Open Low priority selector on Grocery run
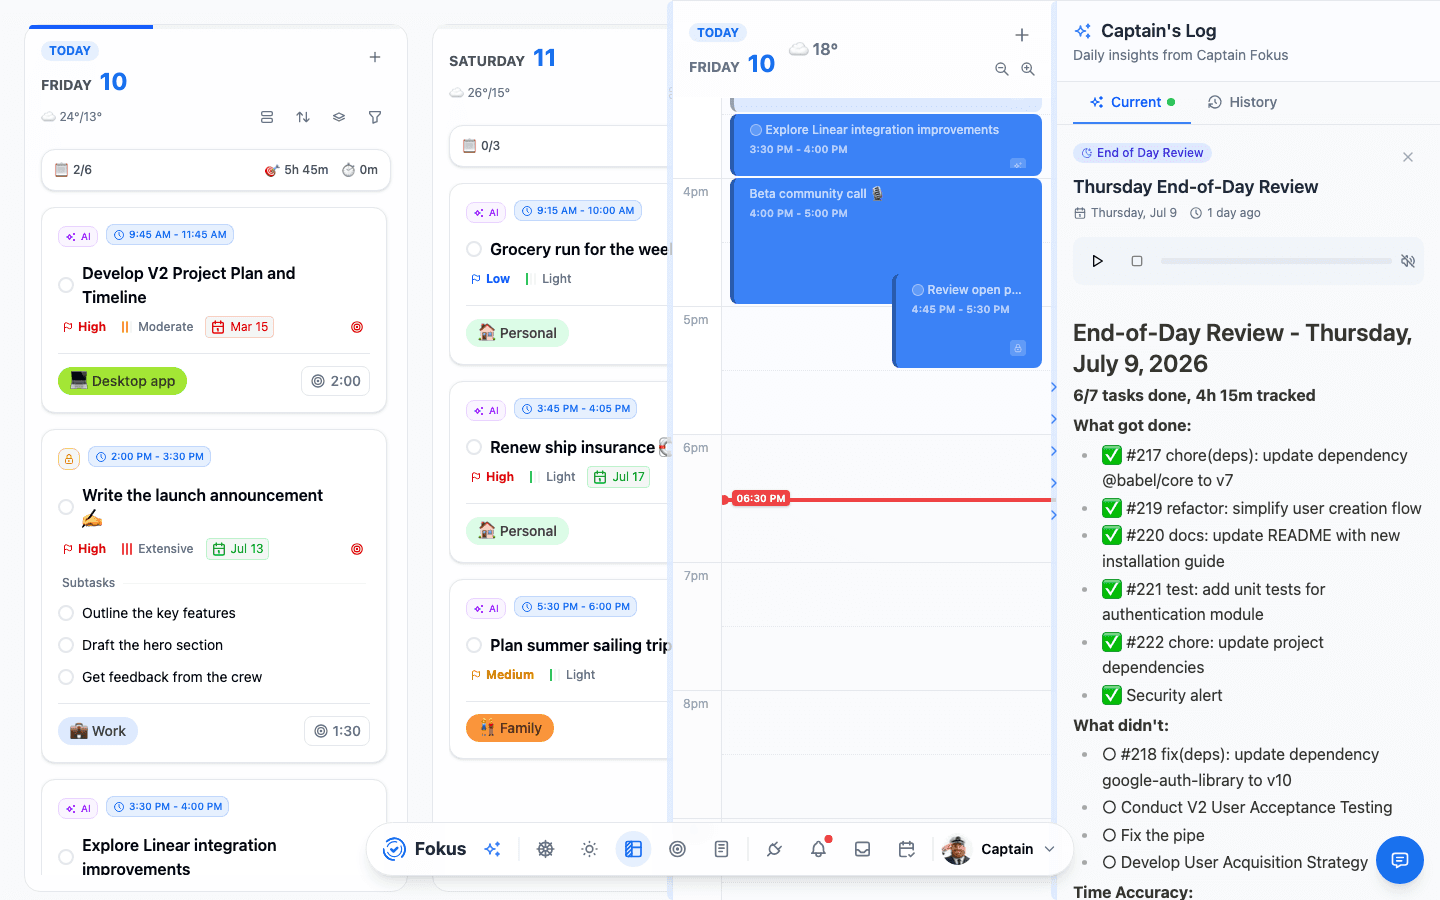This screenshot has width=1440, height=900. pyautogui.click(x=490, y=279)
